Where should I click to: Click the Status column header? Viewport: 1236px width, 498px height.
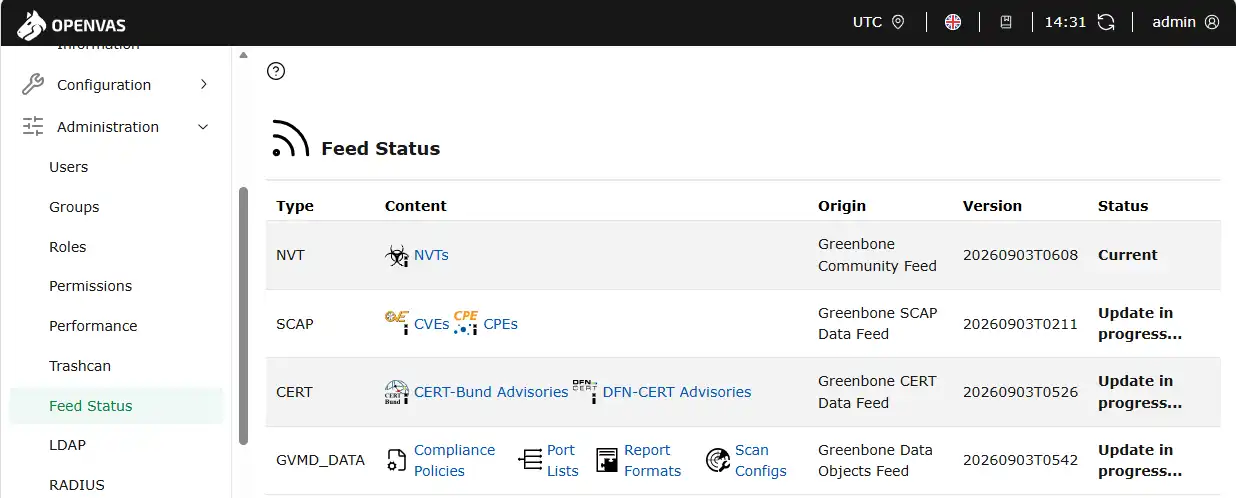pos(1123,206)
